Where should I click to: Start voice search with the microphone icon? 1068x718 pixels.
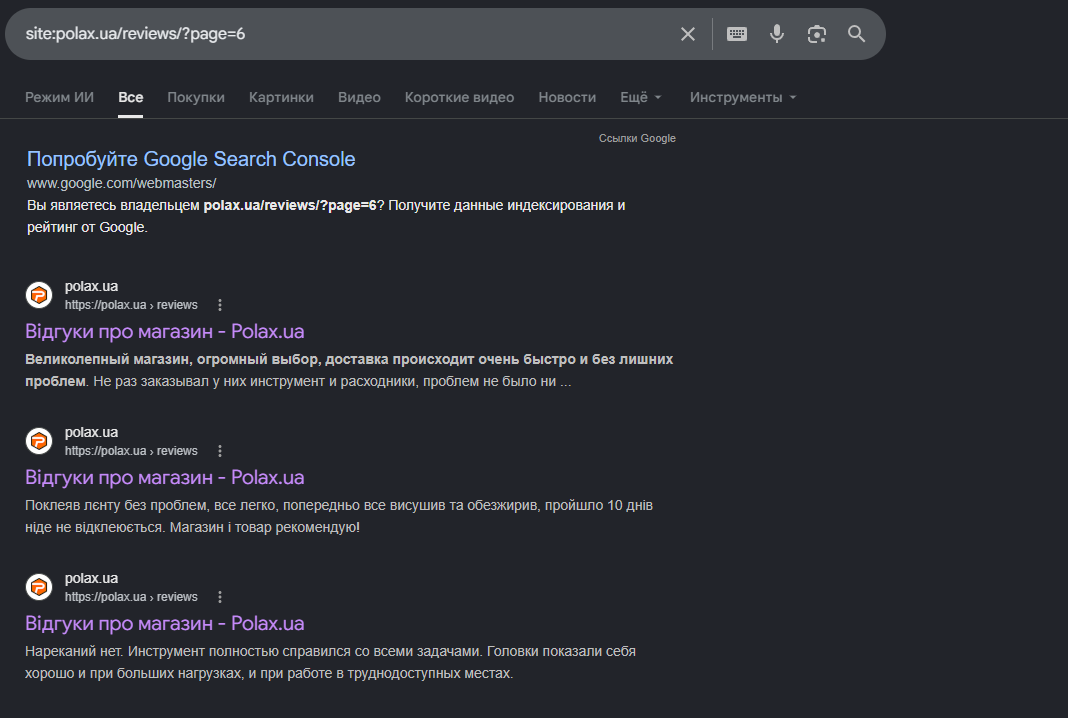pyautogui.click(x=776, y=34)
